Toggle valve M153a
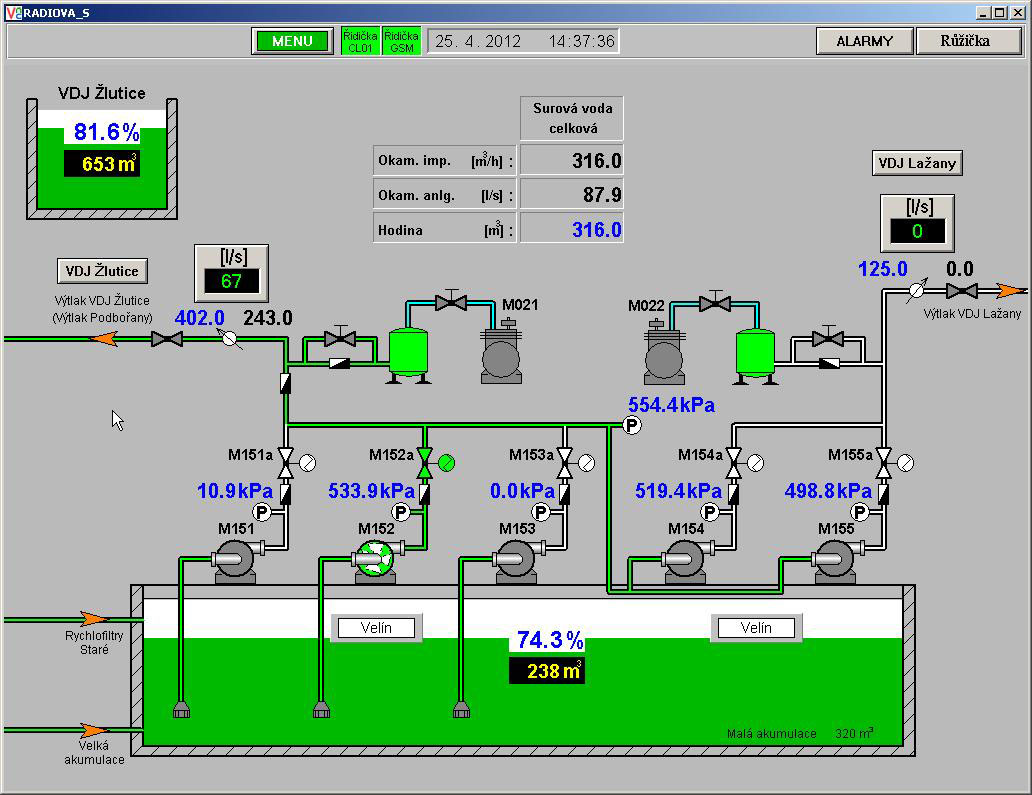Screen dimensions: 1032x795 click(x=565, y=462)
